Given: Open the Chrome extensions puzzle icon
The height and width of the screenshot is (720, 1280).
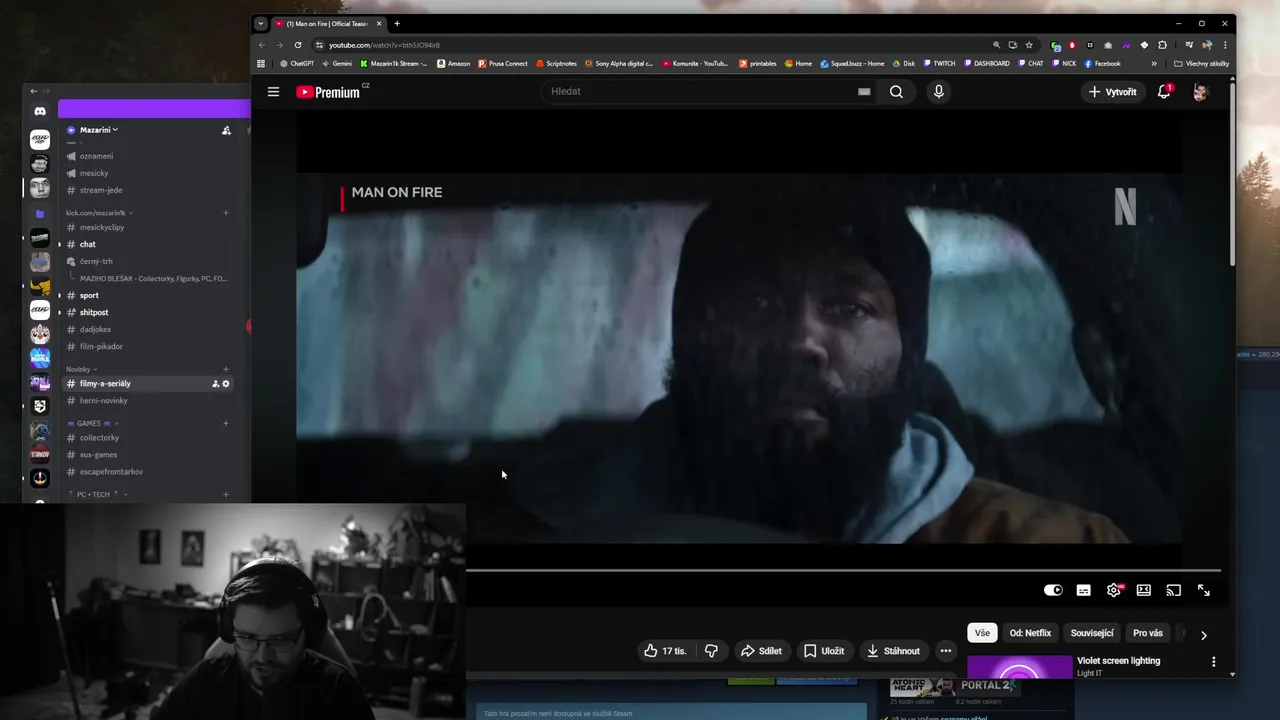Looking at the screenshot, I should (1162, 45).
